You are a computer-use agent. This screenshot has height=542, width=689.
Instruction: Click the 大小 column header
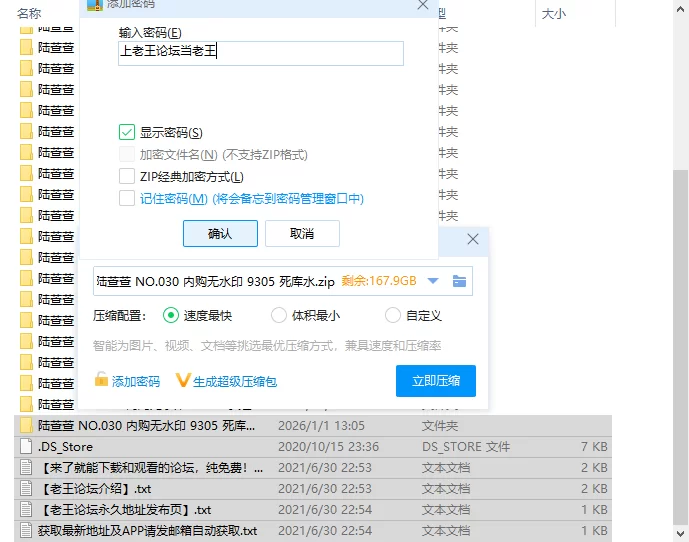click(x=553, y=14)
